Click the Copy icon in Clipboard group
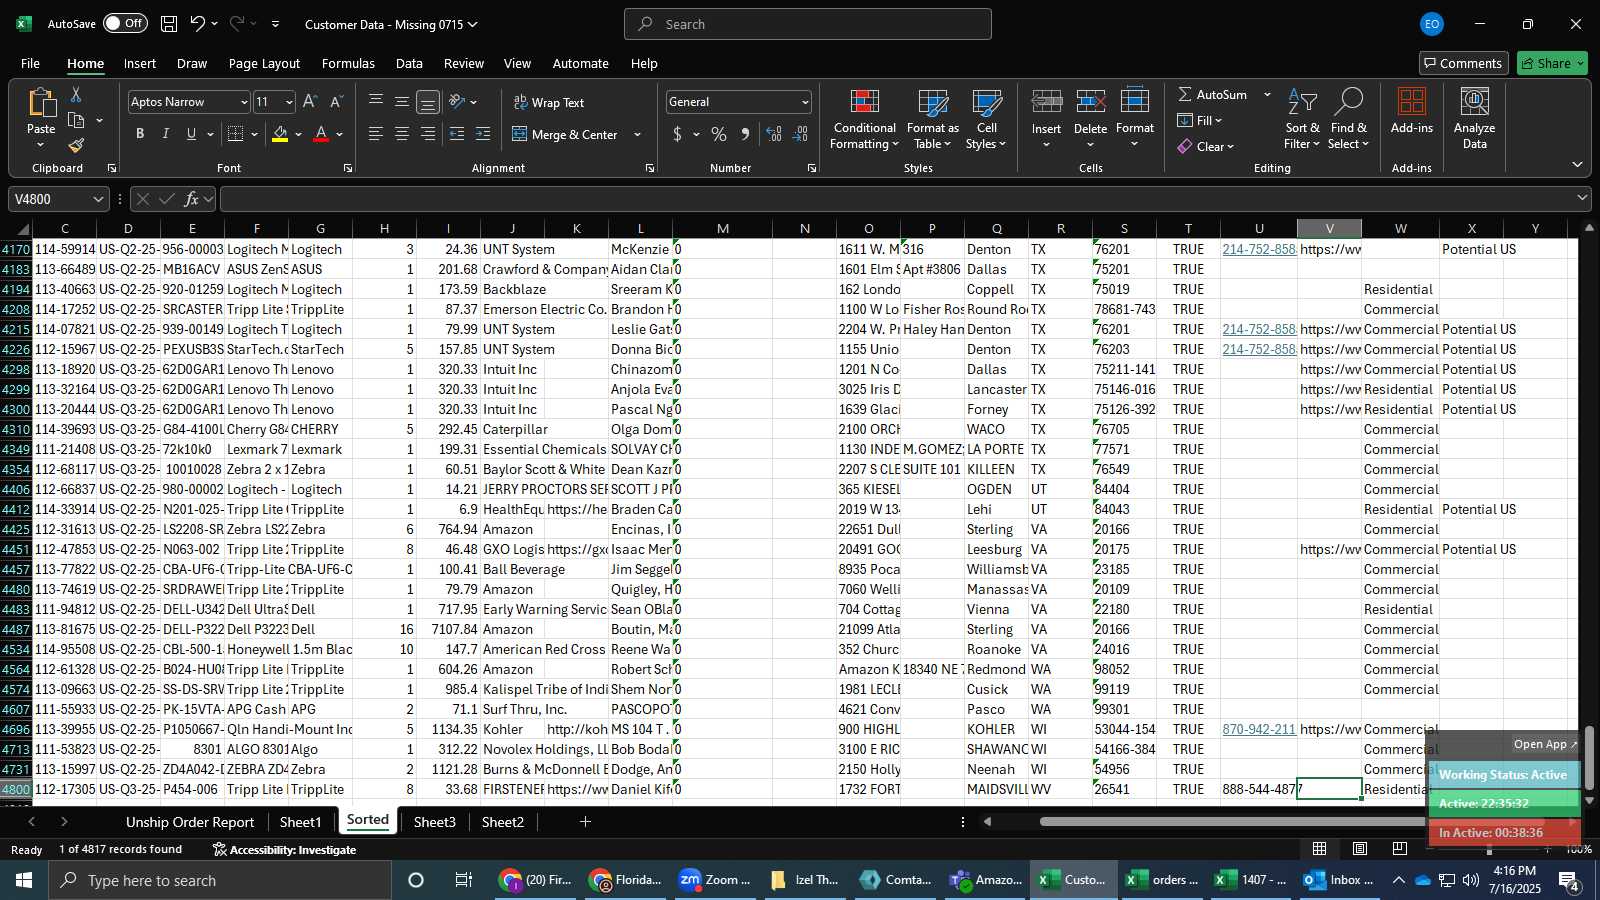The width and height of the screenshot is (1600, 900). (x=76, y=121)
